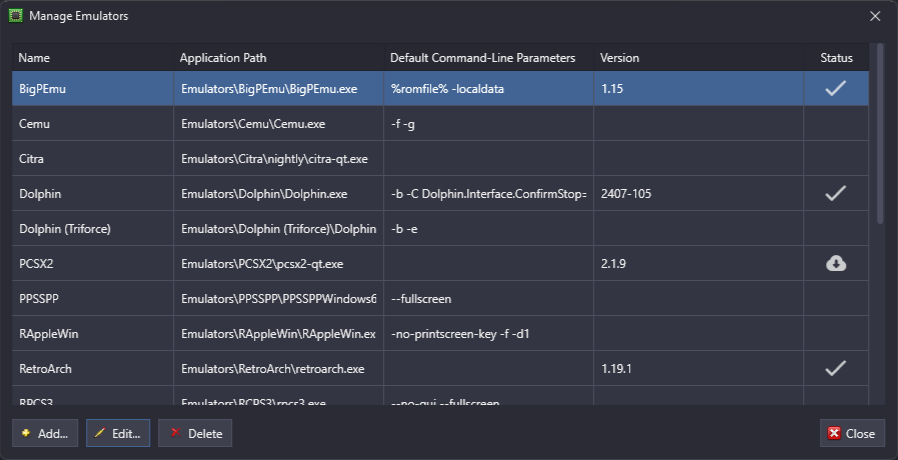This screenshot has width=898, height=460.
Task: Select the Dolphin emulator name cell
Action: [x=93, y=194]
